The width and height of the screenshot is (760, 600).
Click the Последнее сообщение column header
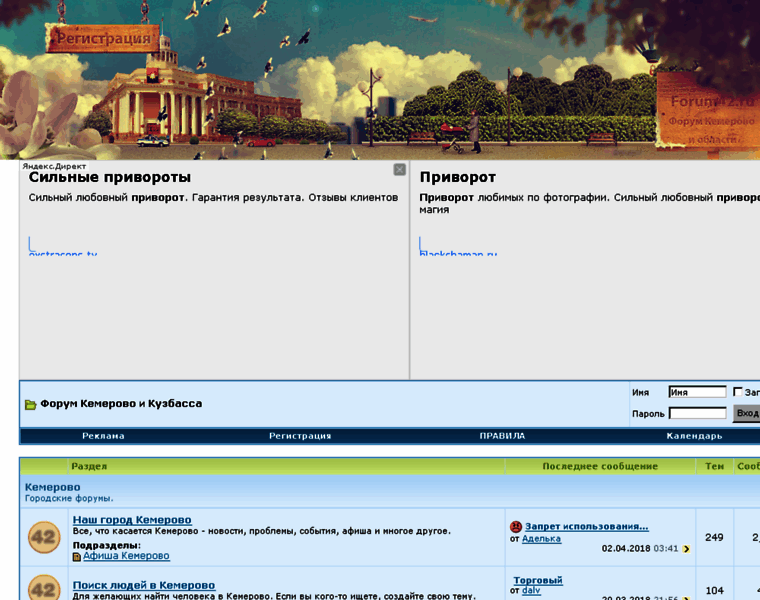[600, 466]
